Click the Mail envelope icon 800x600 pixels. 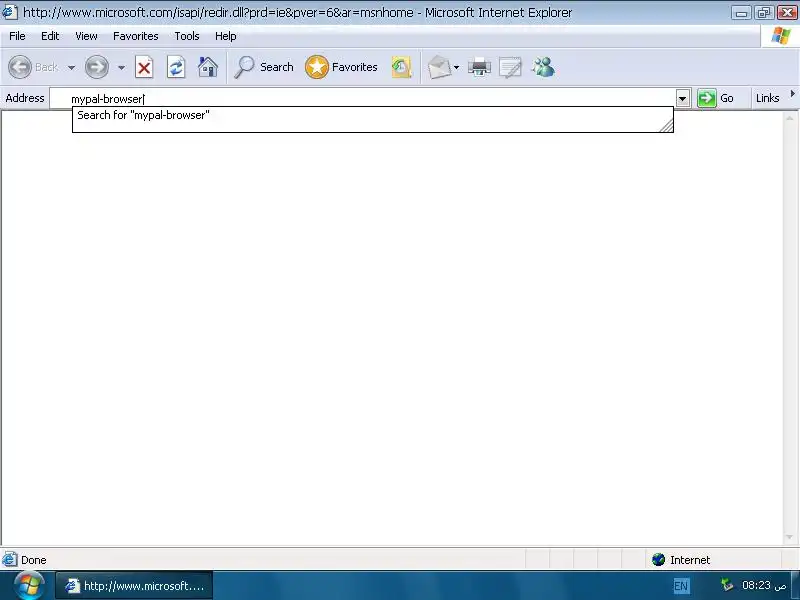pos(439,67)
